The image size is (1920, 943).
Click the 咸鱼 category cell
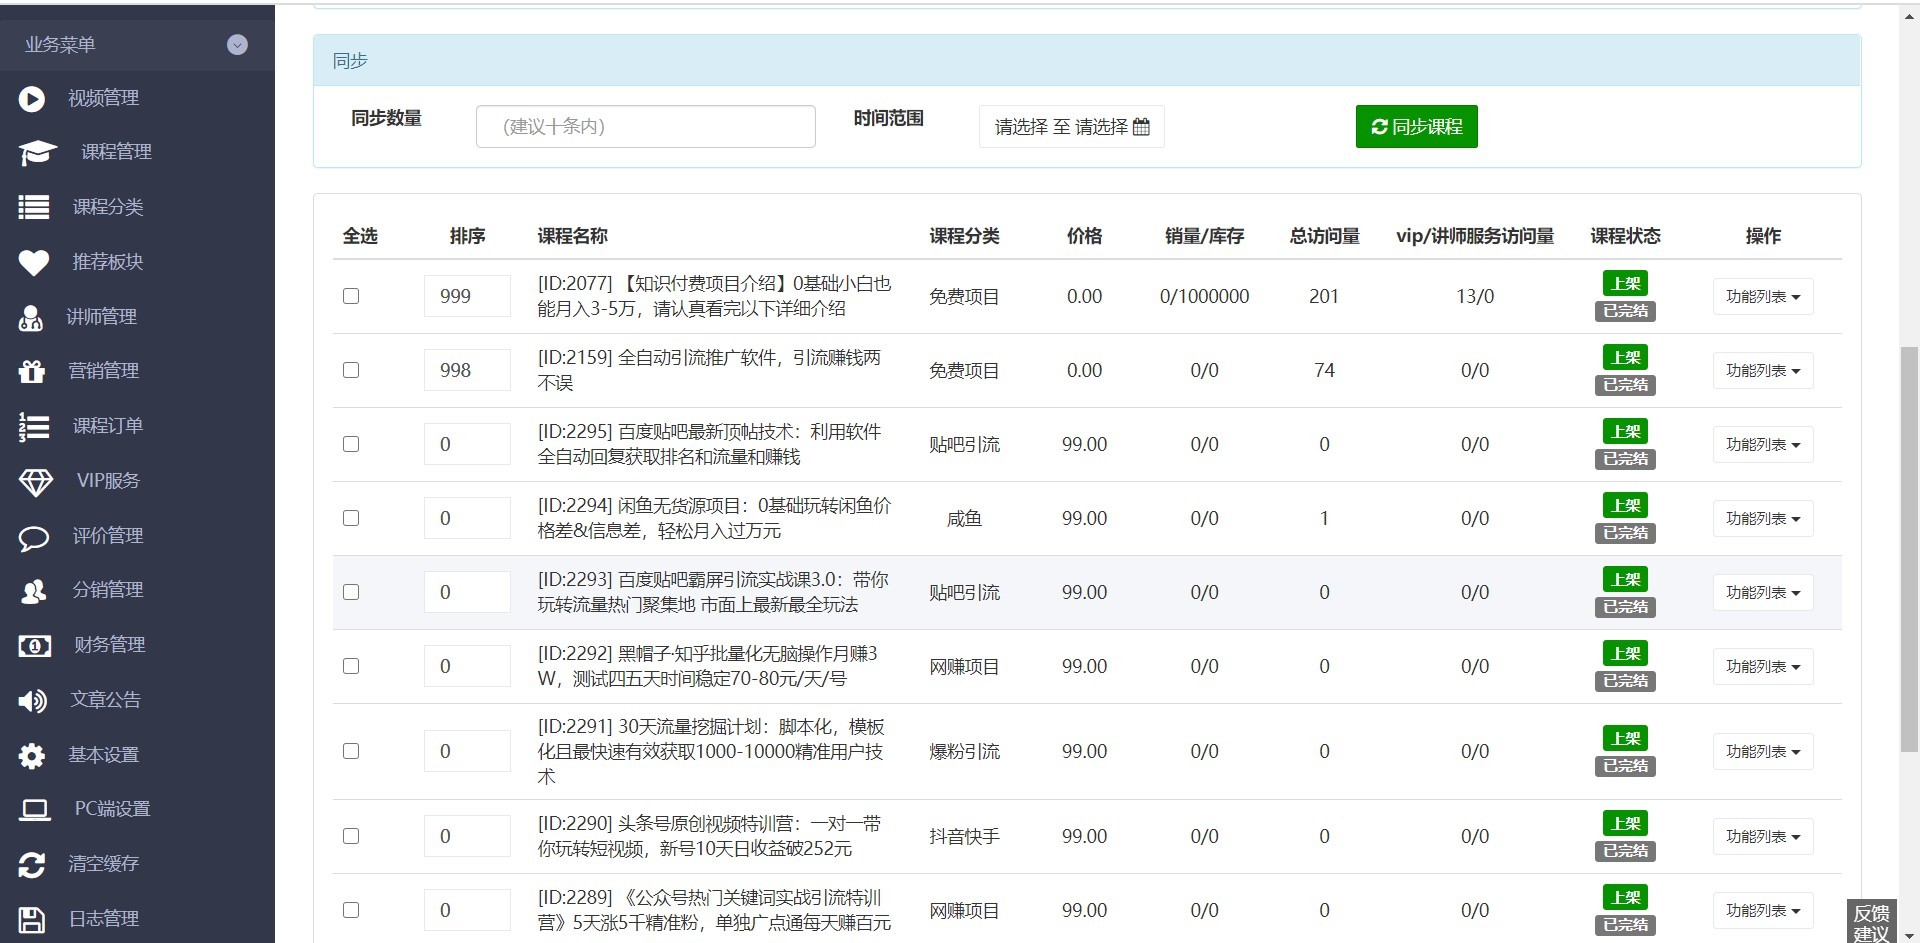coord(964,519)
